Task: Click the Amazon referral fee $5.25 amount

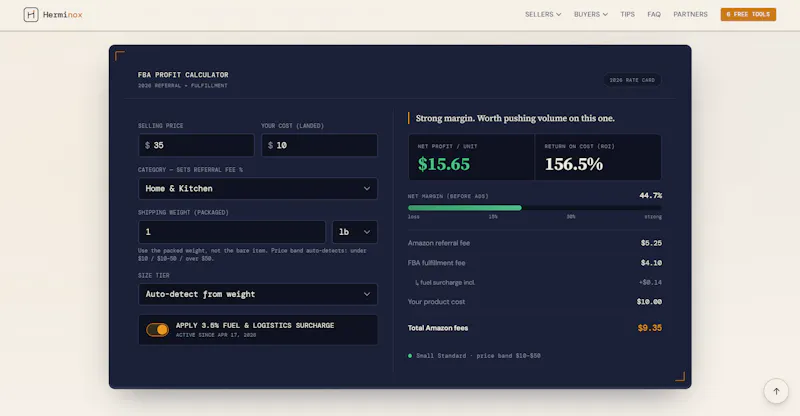Action: 651,243
